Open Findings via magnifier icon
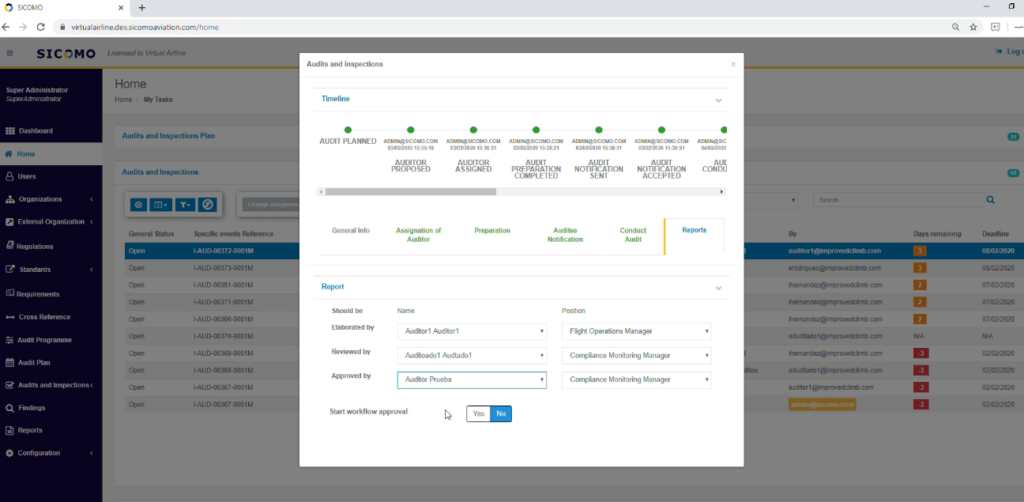This screenshot has width=1024, height=502. coord(10,408)
